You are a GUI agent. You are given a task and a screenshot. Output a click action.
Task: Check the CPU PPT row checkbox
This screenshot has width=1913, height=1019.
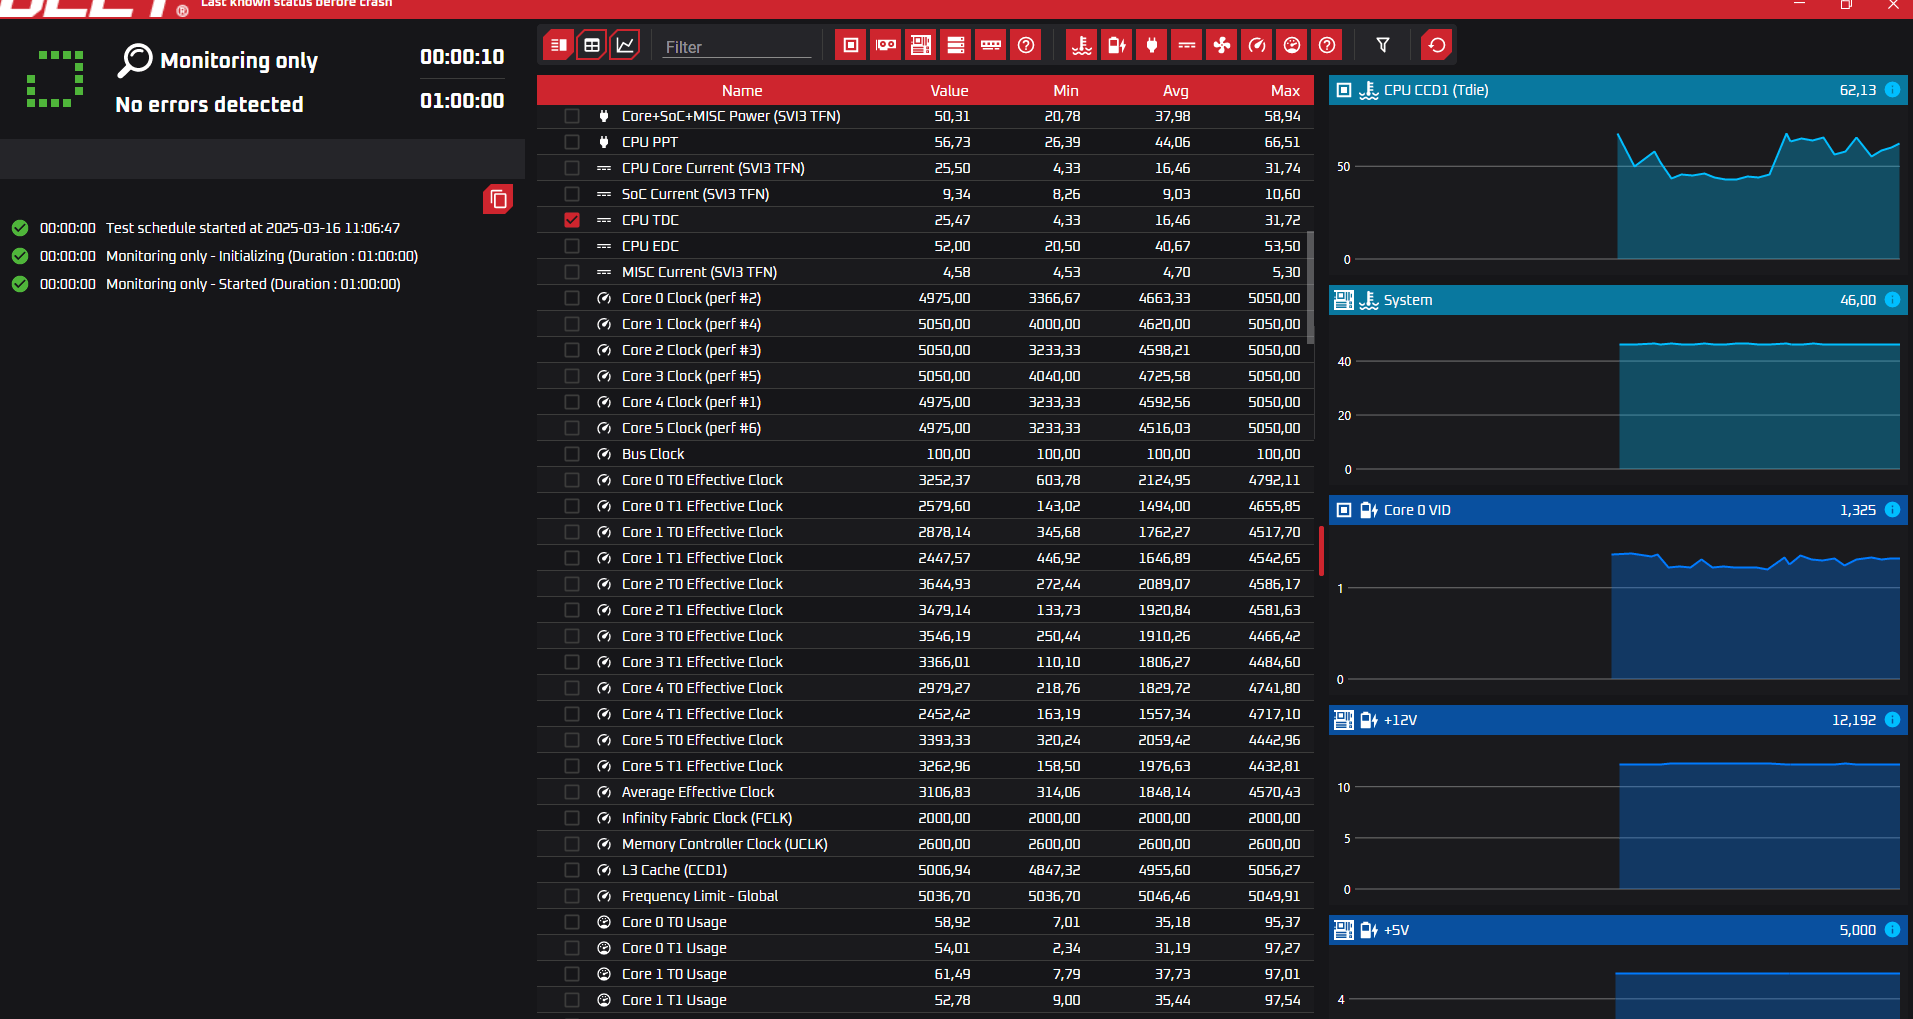[x=572, y=142]
